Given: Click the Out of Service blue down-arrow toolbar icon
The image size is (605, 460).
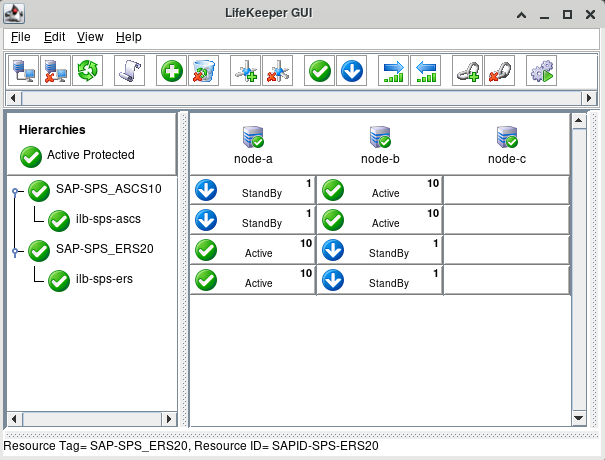Looking at the screenshot, I should [351, 71].
